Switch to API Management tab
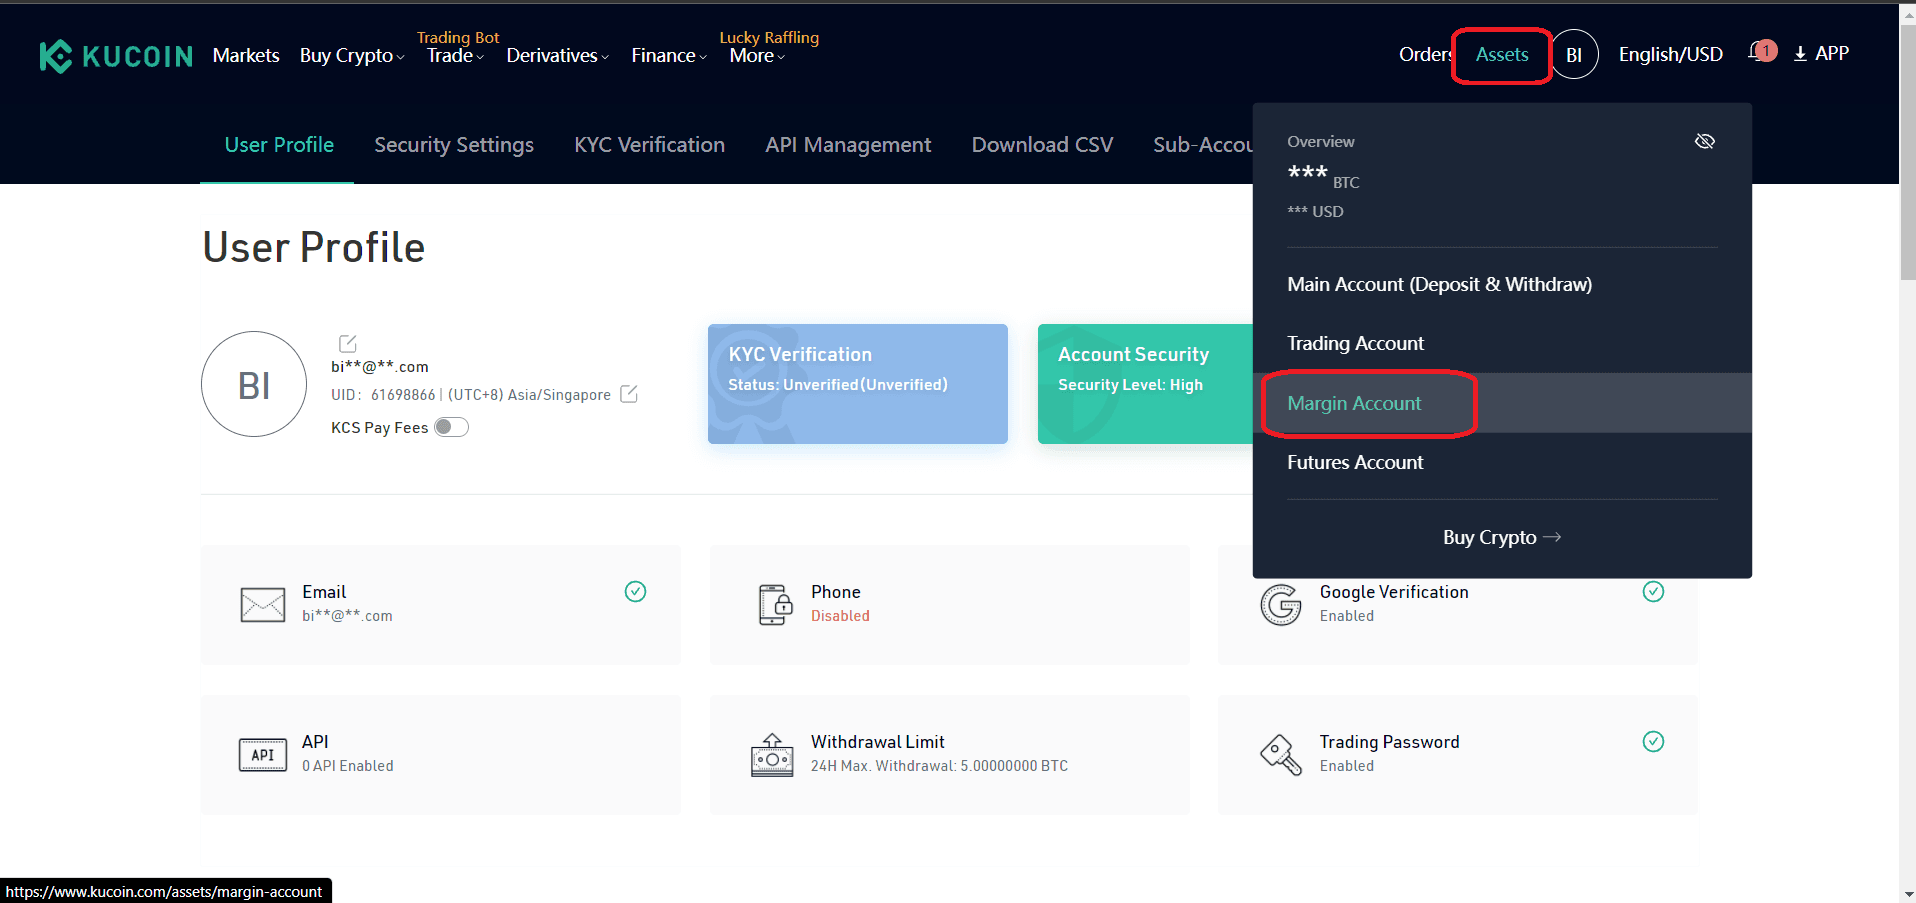Image resolution: width=1916 pixels, height=903 pixels. (848, 145)
